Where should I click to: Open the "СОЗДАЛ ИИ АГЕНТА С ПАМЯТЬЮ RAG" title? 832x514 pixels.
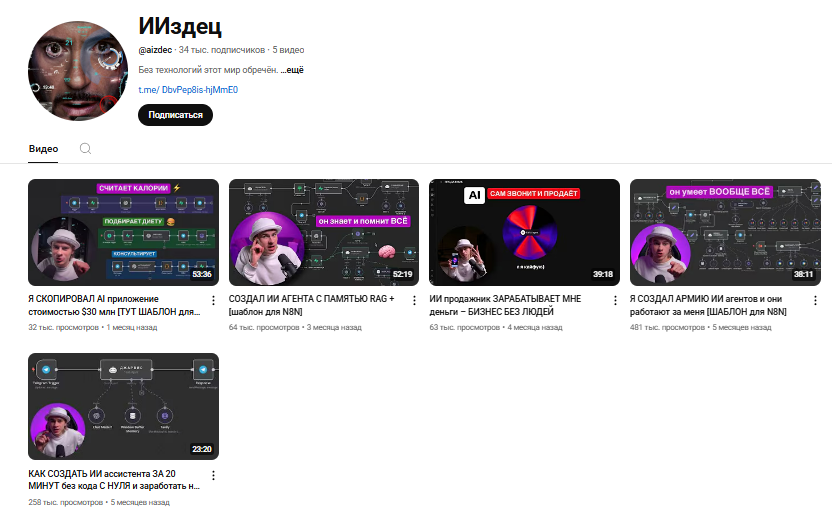(x=312, y=305)
